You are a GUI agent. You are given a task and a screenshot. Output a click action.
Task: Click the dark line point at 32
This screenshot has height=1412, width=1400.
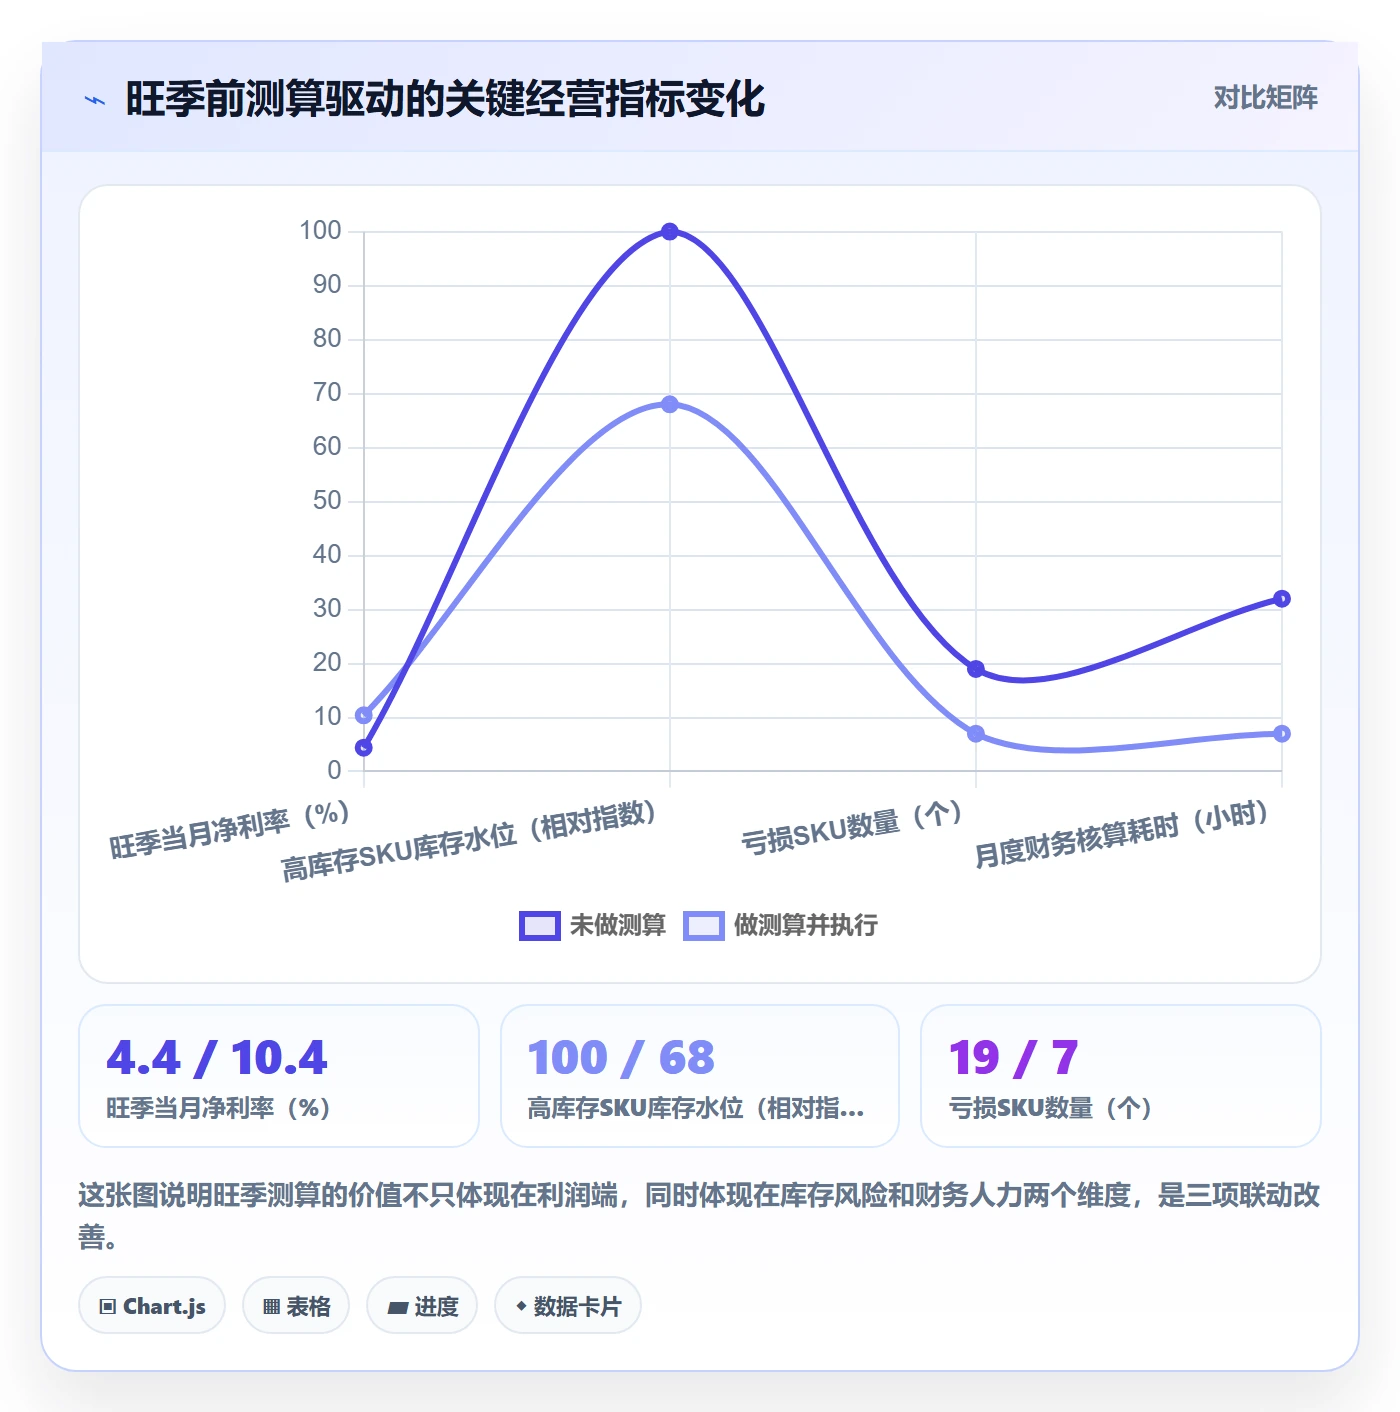[1282, 599]
